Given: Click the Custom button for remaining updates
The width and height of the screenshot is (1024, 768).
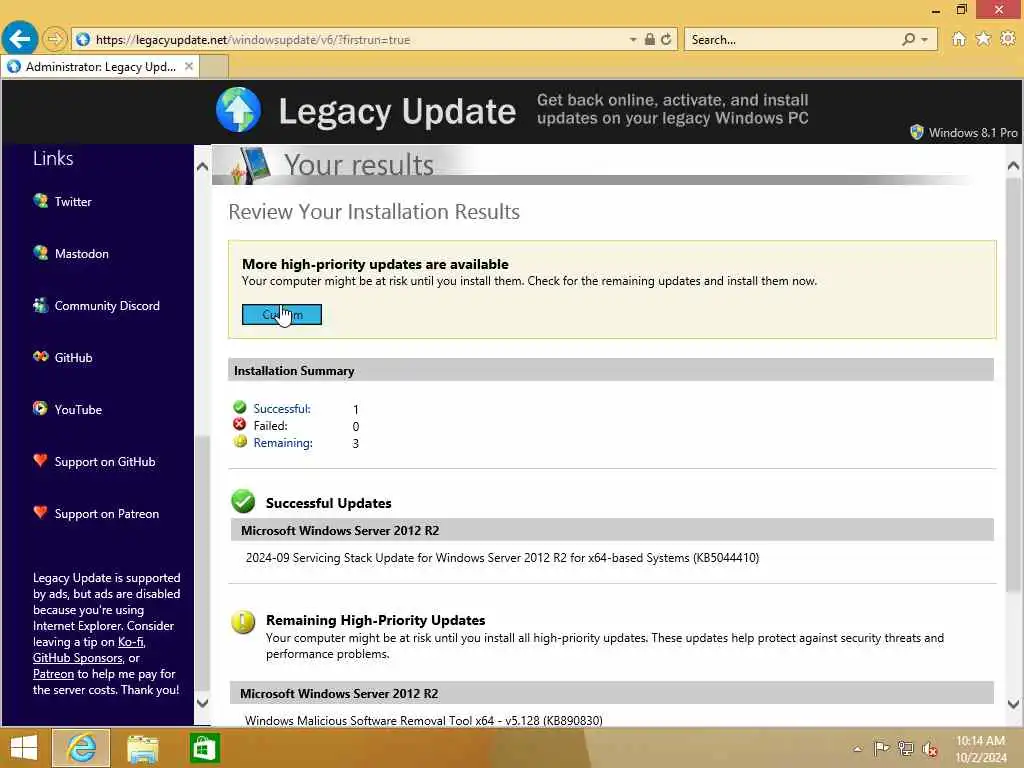Looking at the screenshot, I should 281,315.
